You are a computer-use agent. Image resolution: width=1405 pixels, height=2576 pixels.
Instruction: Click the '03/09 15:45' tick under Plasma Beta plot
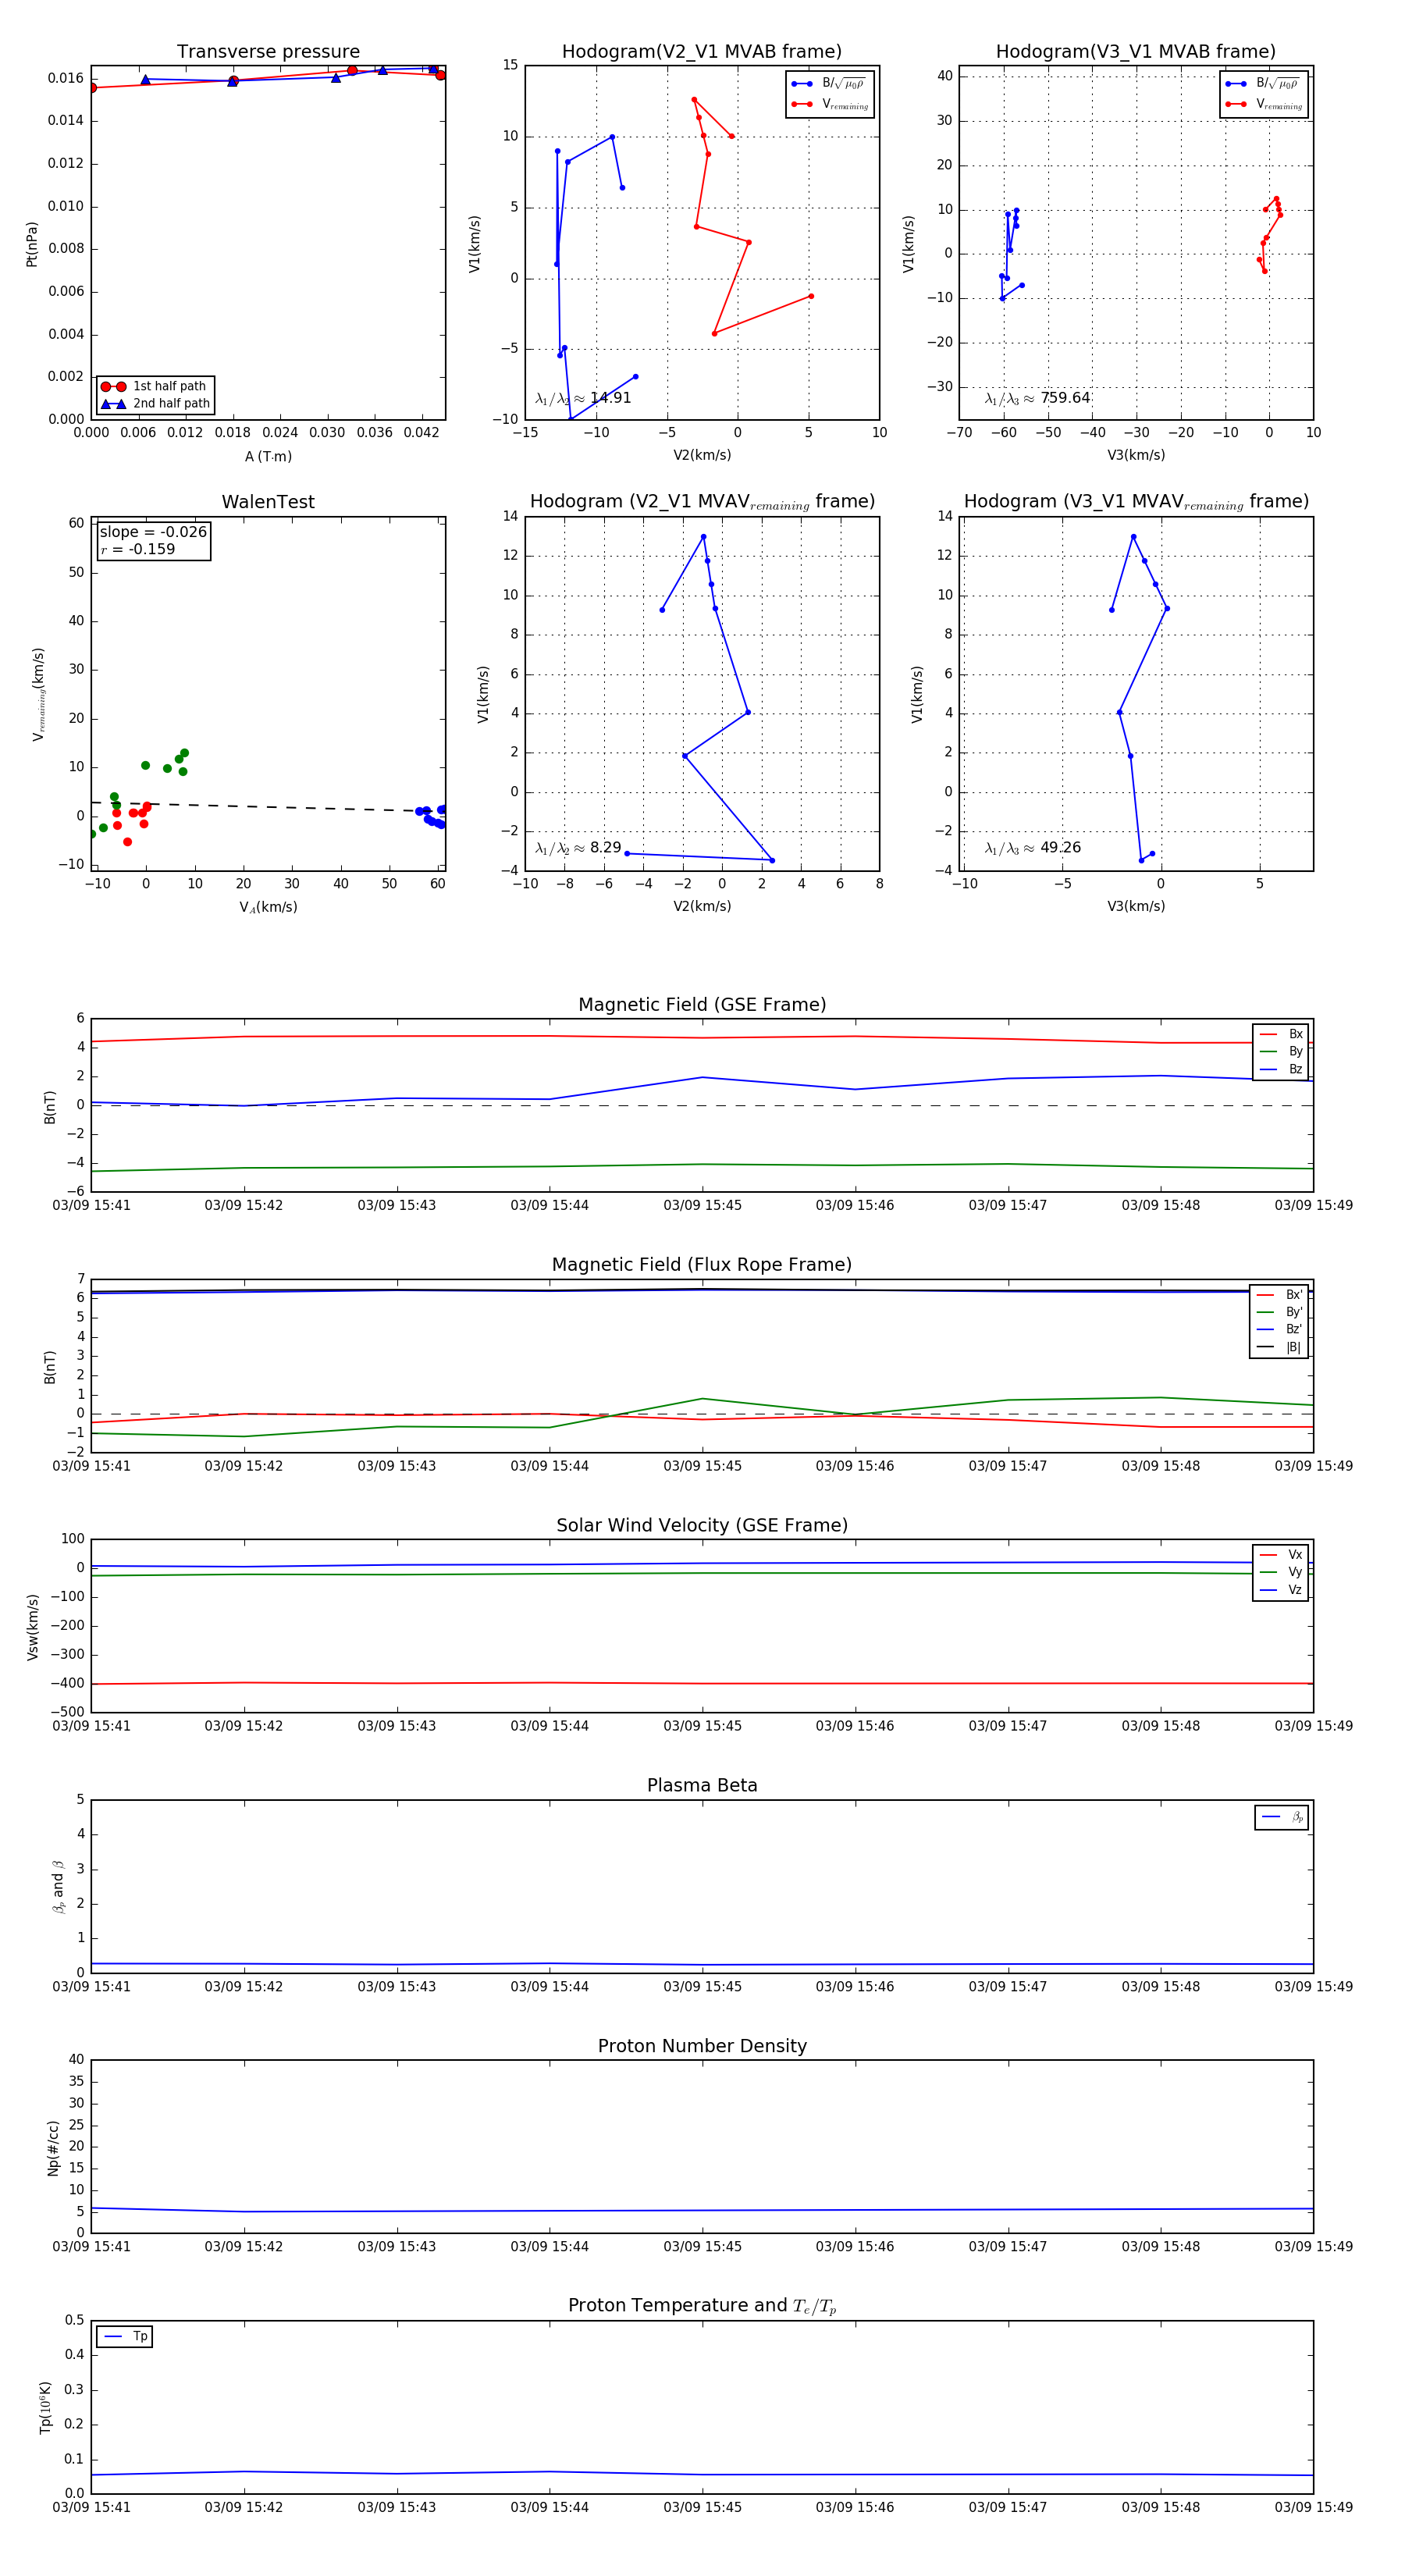(x=702, y=1986)
